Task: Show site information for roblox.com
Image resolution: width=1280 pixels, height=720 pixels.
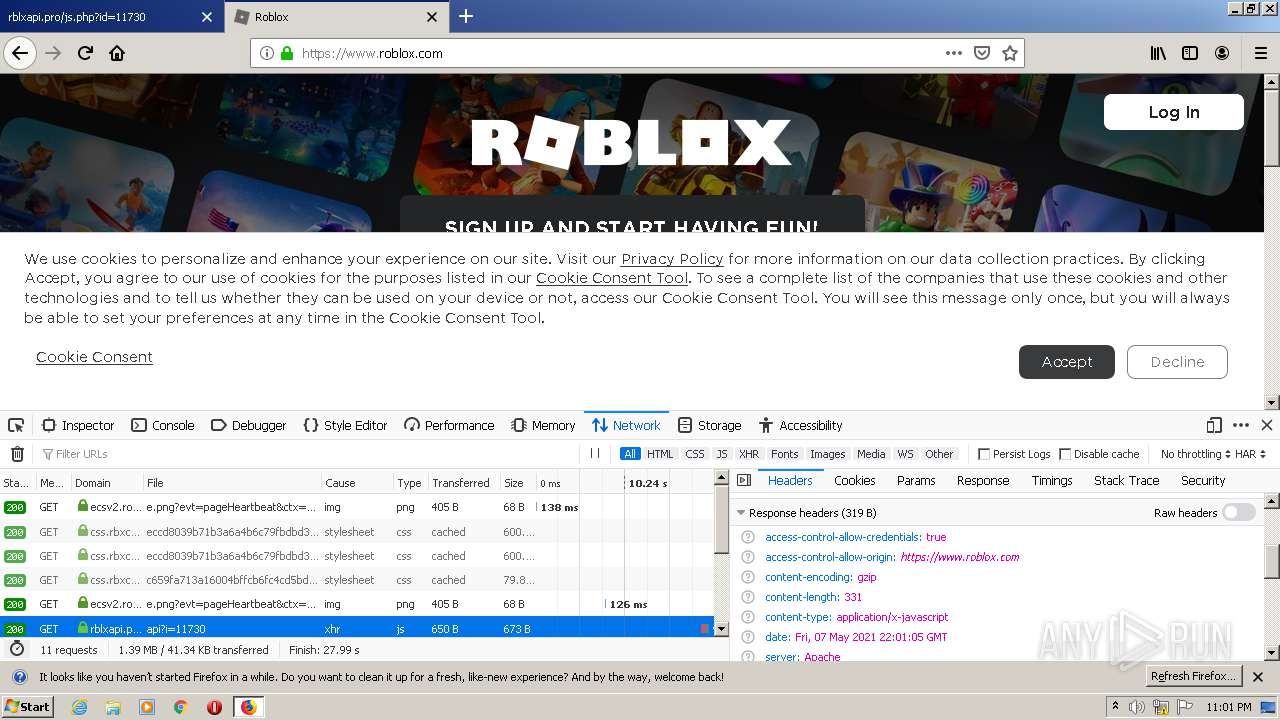Action: [267, 53]
